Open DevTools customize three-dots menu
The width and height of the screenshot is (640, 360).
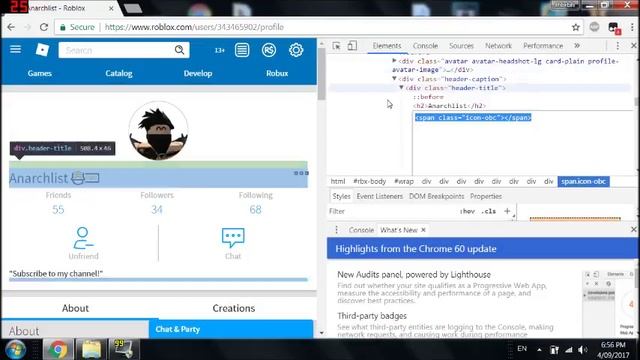618,46
